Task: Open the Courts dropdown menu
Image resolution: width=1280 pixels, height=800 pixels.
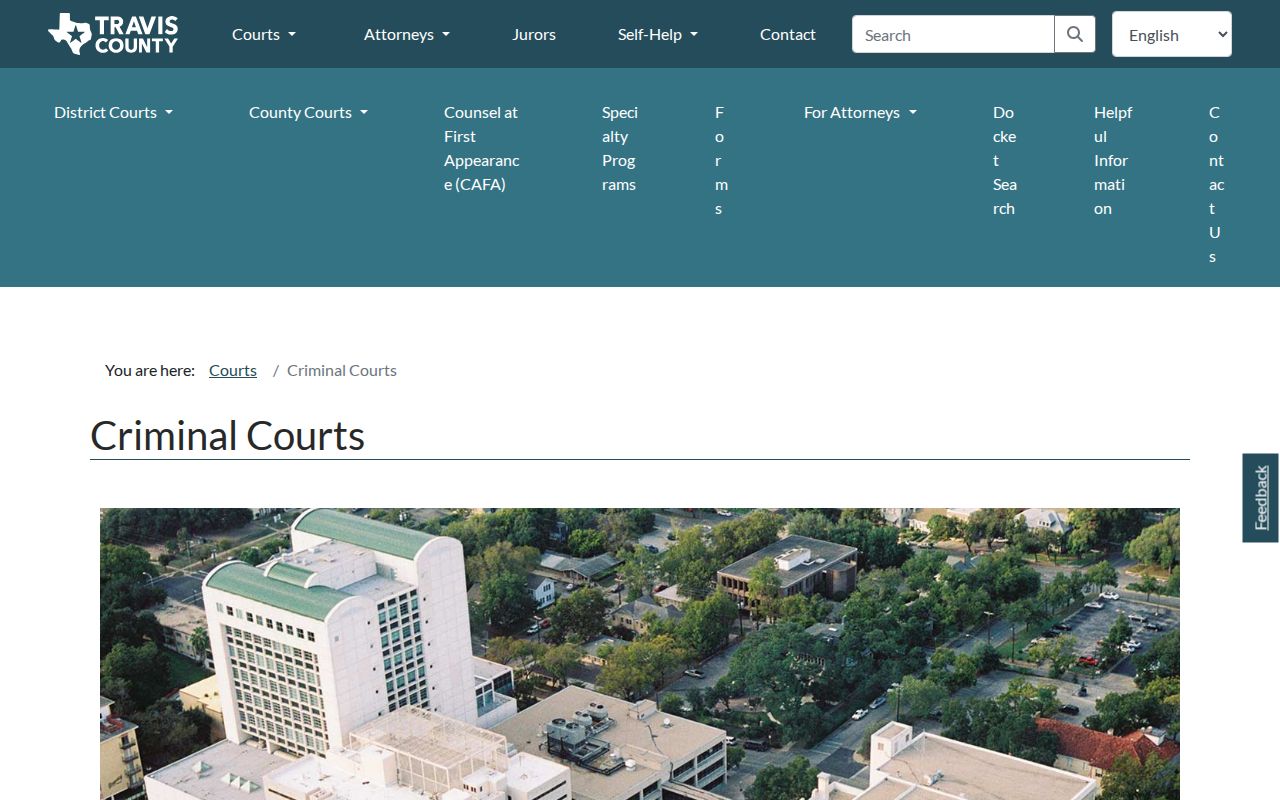Action: point(264,34)
